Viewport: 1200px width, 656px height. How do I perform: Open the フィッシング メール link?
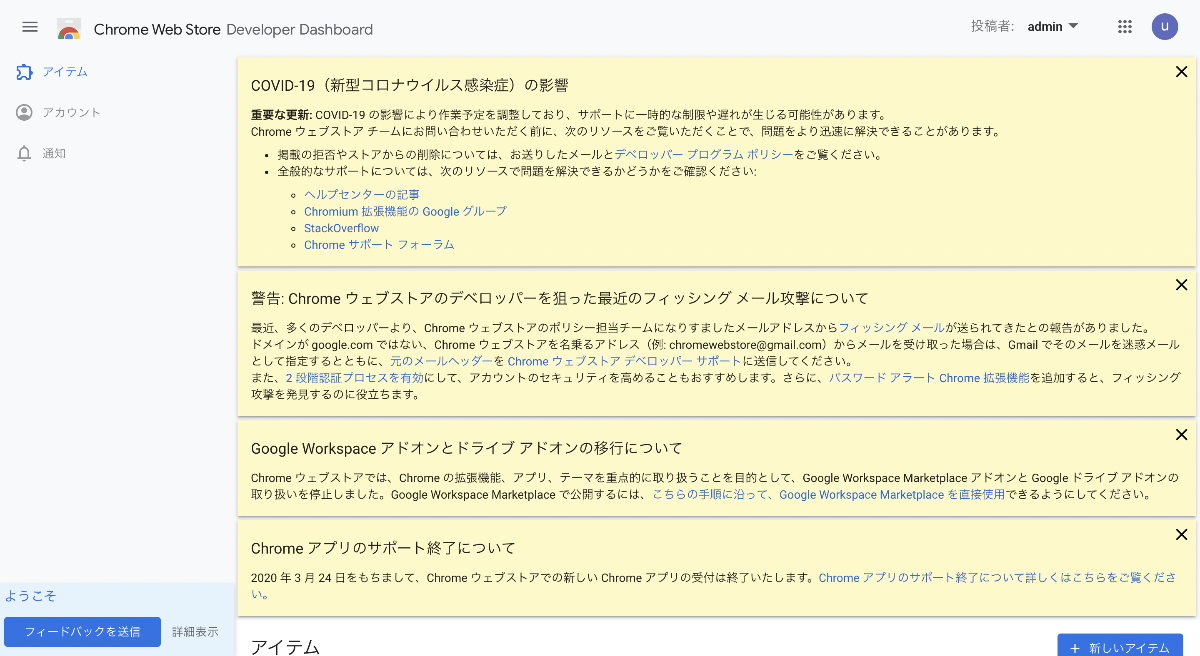tap(891, 328)
